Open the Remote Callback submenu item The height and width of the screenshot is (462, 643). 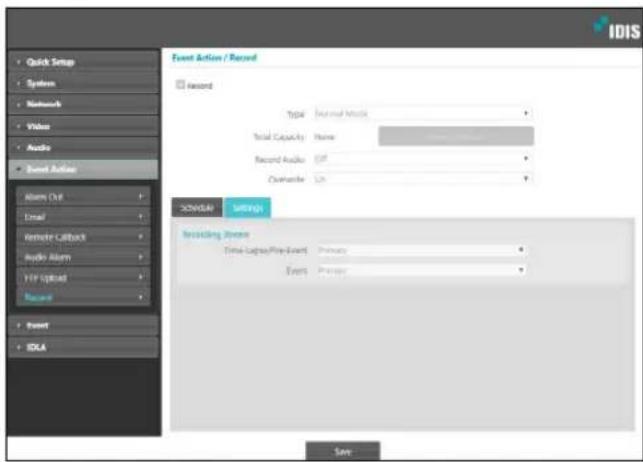84,237
